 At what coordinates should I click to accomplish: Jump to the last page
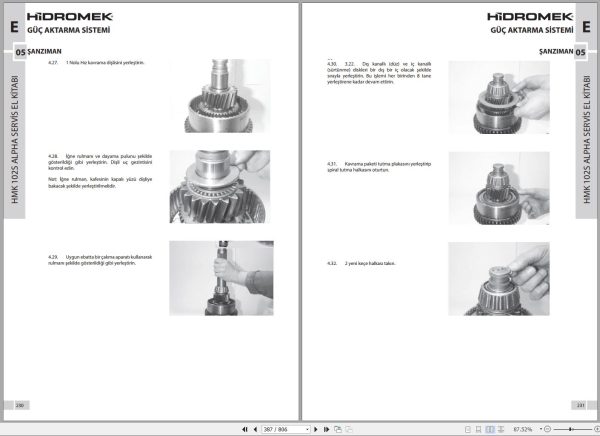326,429
